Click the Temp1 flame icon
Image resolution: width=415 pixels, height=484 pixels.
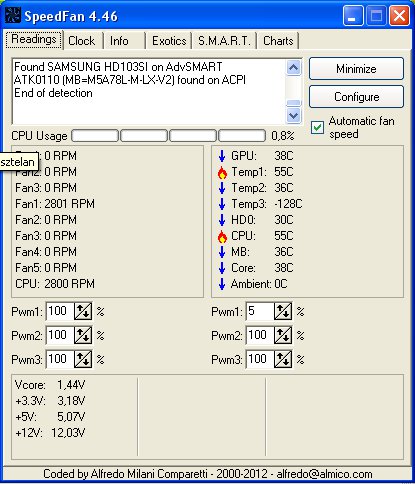click(x=222, y=172)
